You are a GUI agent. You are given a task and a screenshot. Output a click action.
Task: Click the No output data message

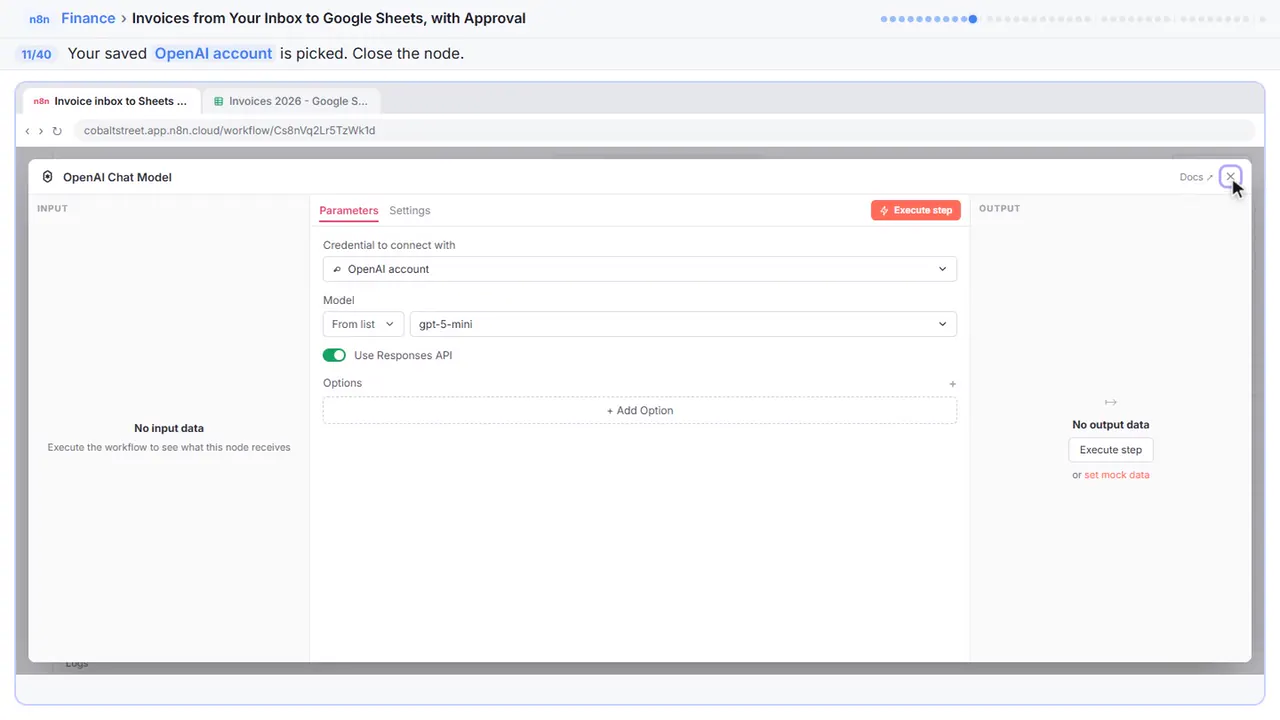point(1111,425)
